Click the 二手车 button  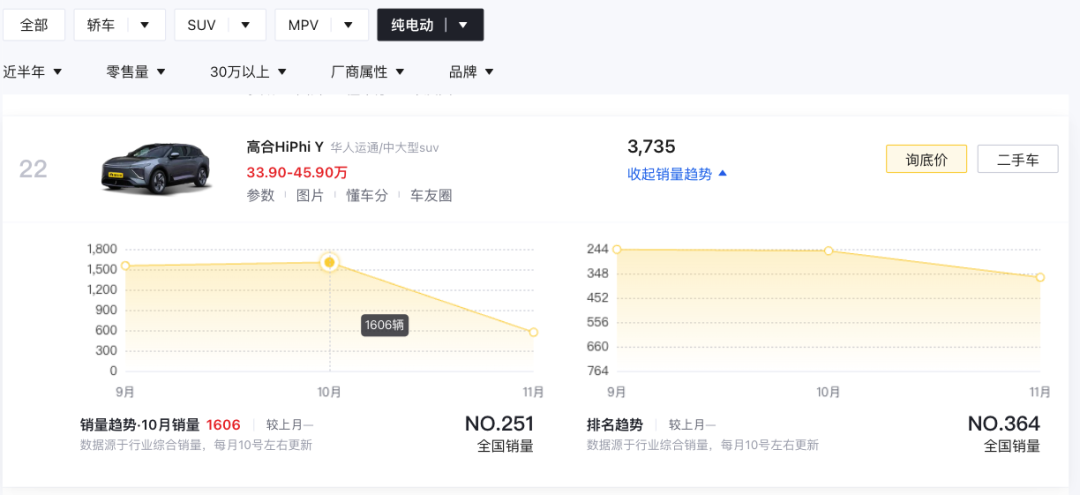(x=1017, y=159)
